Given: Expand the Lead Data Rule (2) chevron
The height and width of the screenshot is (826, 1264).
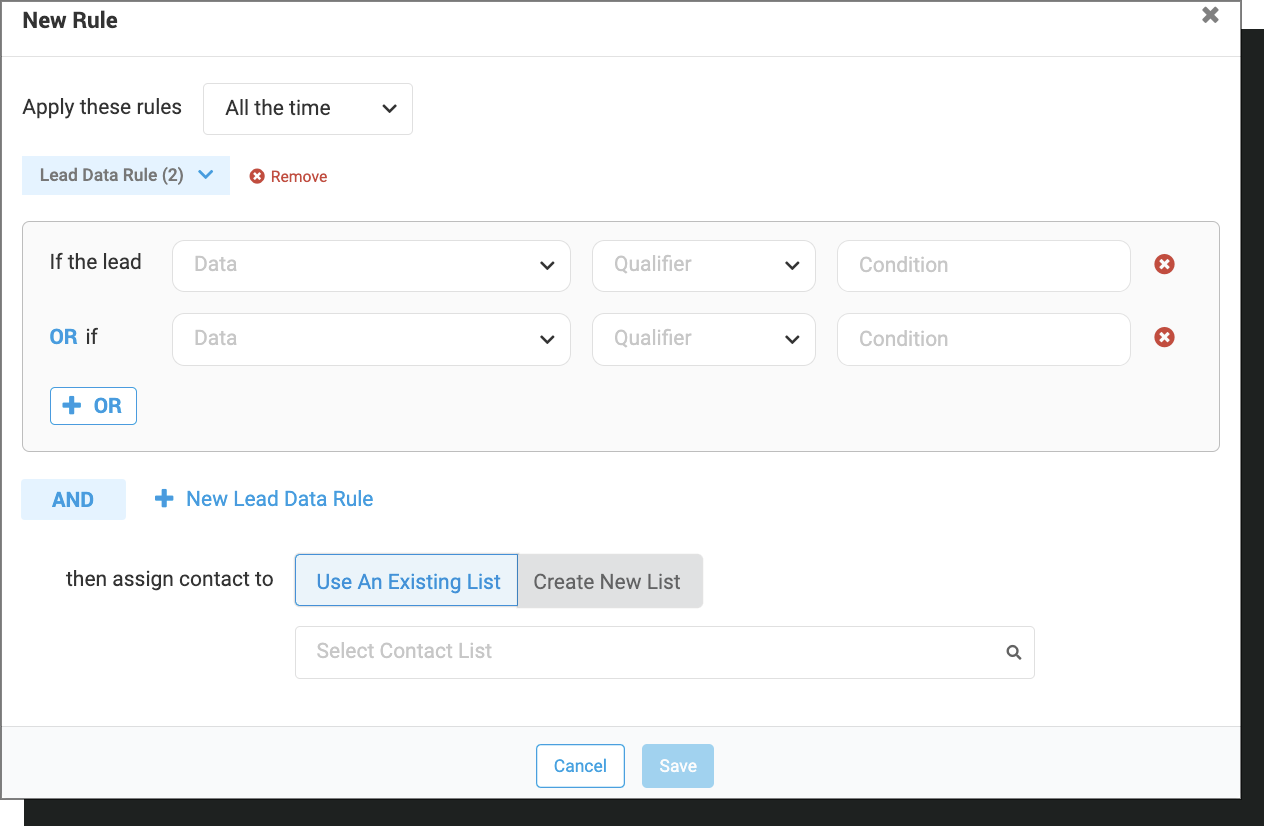Looking at the screenshot, I should tap(206, 175).
